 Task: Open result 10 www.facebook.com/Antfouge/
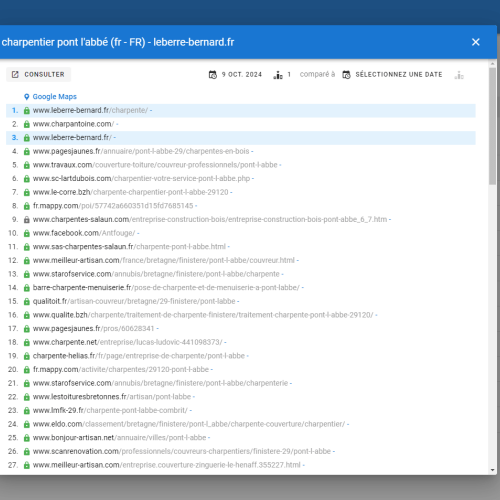(84, 233)
